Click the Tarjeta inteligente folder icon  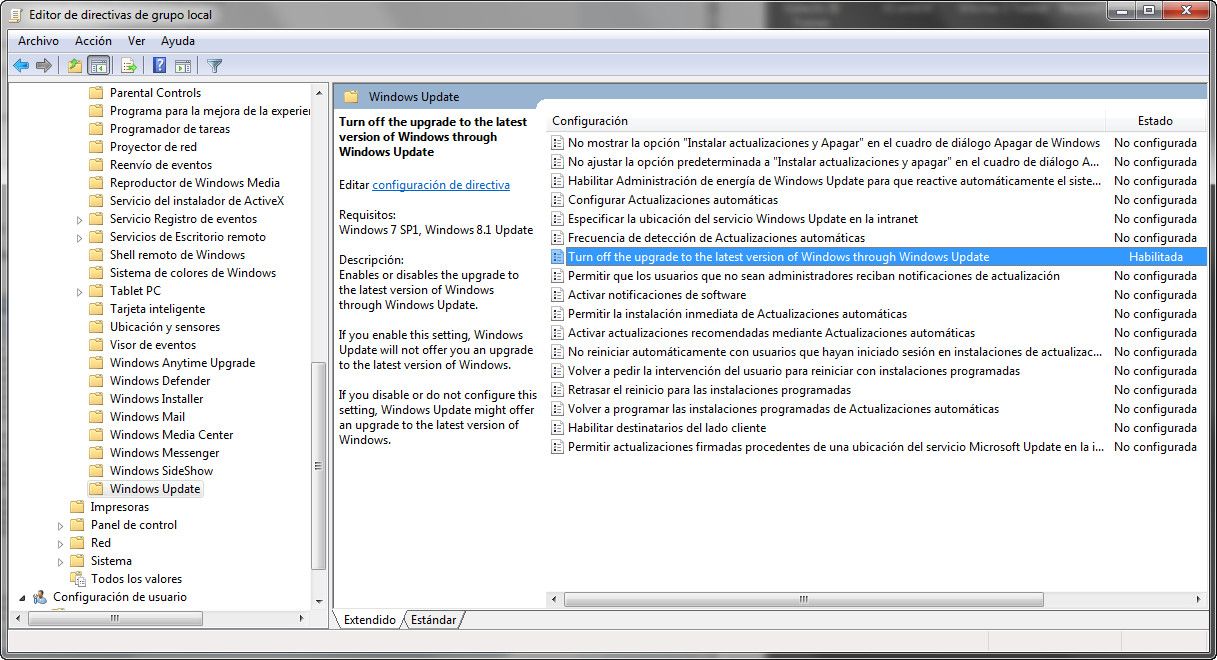point(96,309)
